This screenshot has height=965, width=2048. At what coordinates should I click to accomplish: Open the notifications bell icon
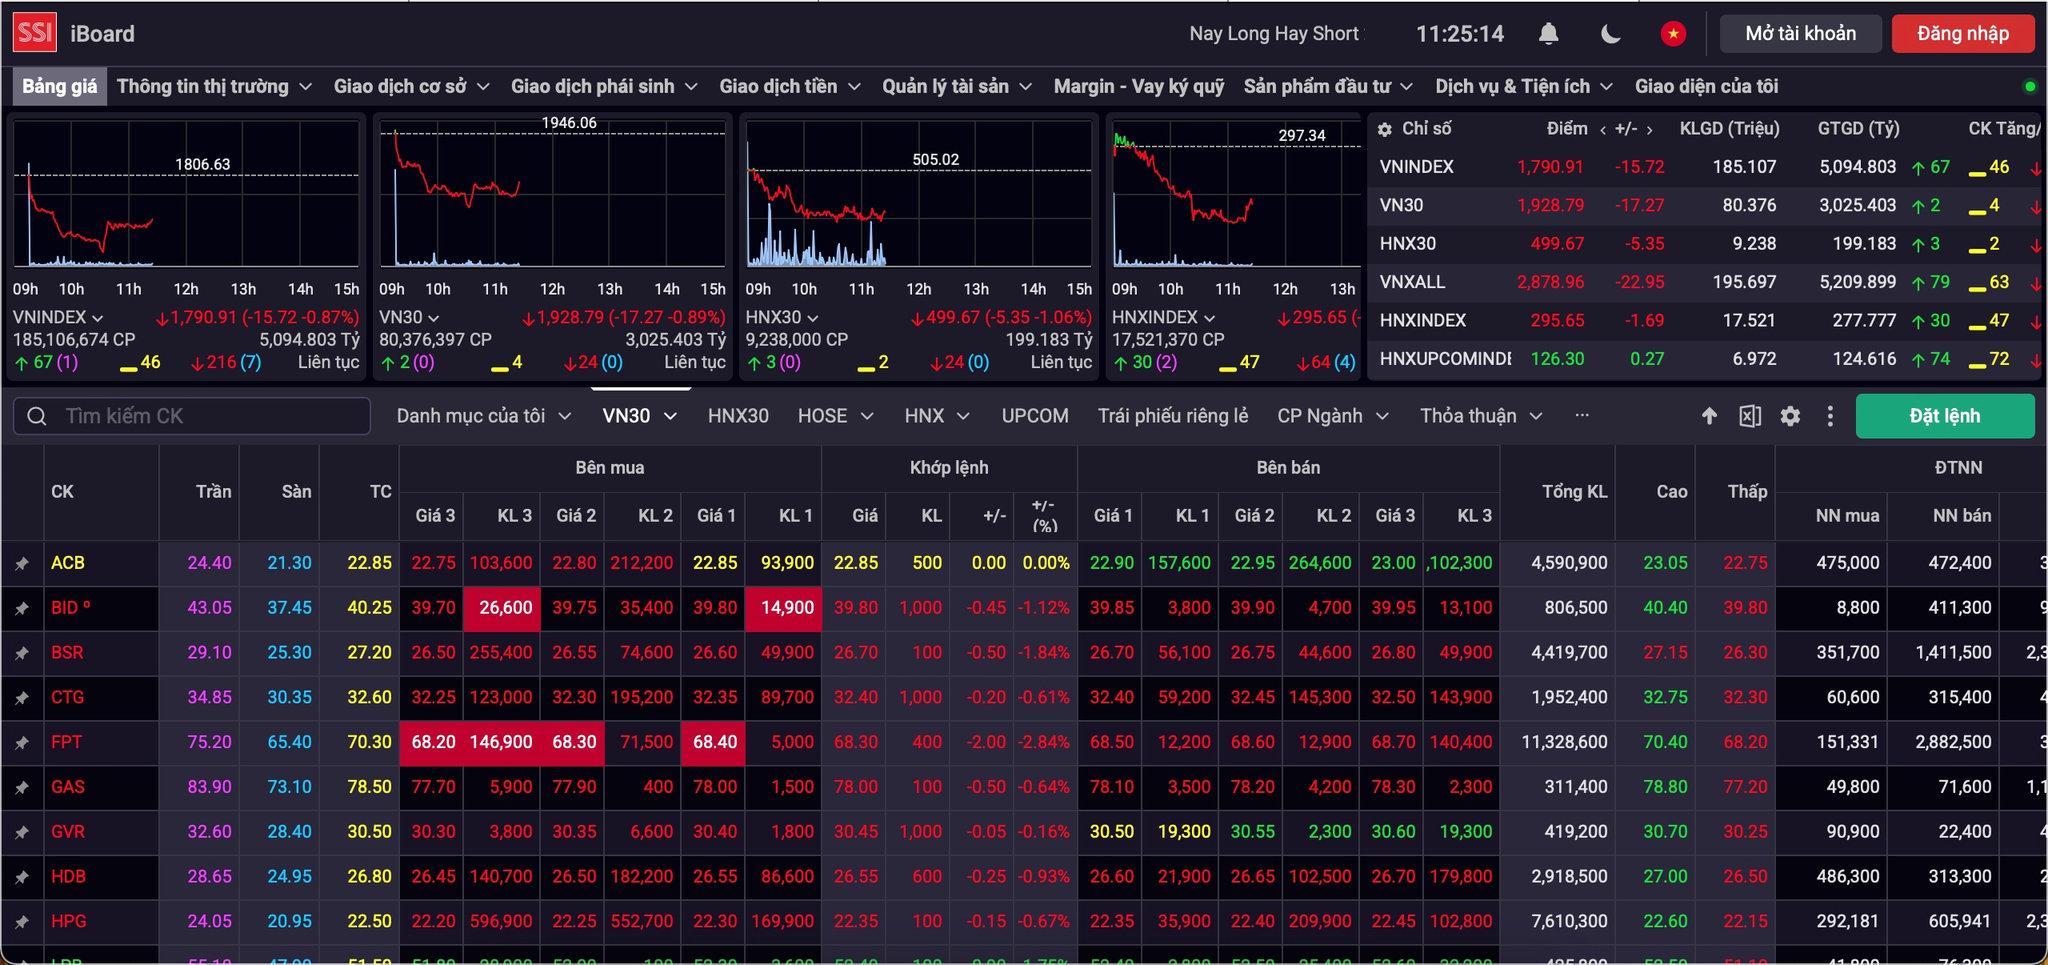tap(1548, 34)
